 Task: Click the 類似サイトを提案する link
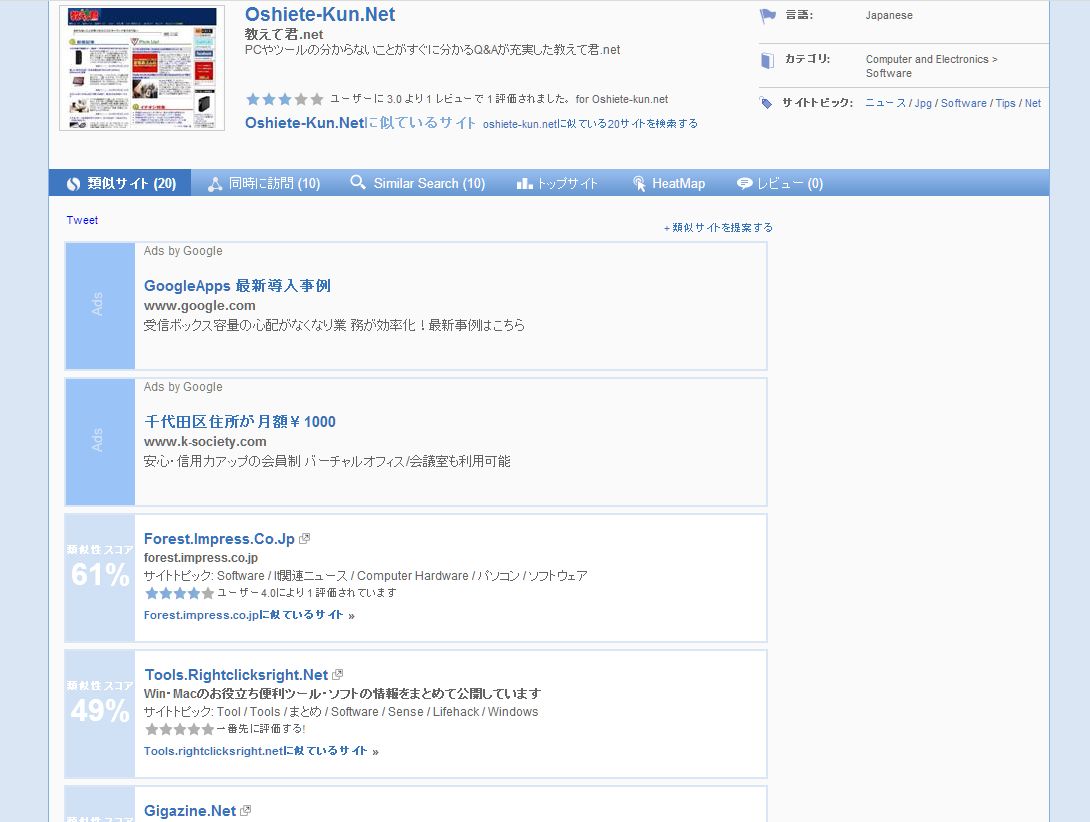tap(718, 227)
